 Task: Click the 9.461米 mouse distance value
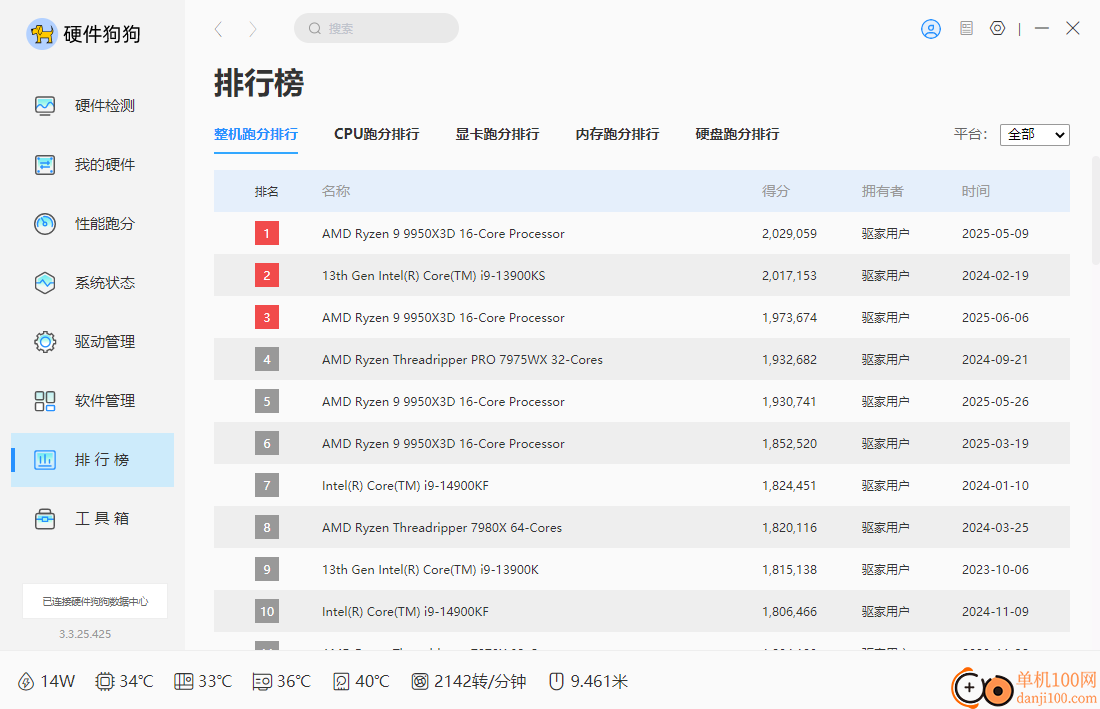click(599, 682)
